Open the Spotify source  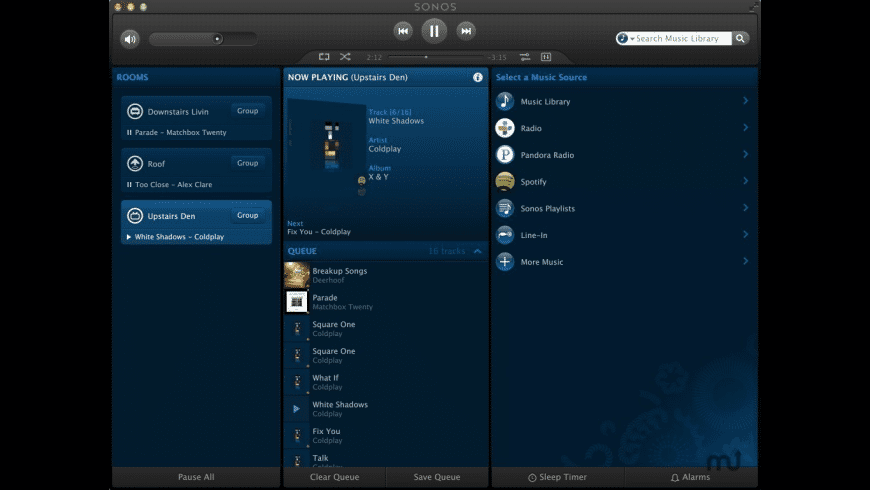(x=625, y=181)
